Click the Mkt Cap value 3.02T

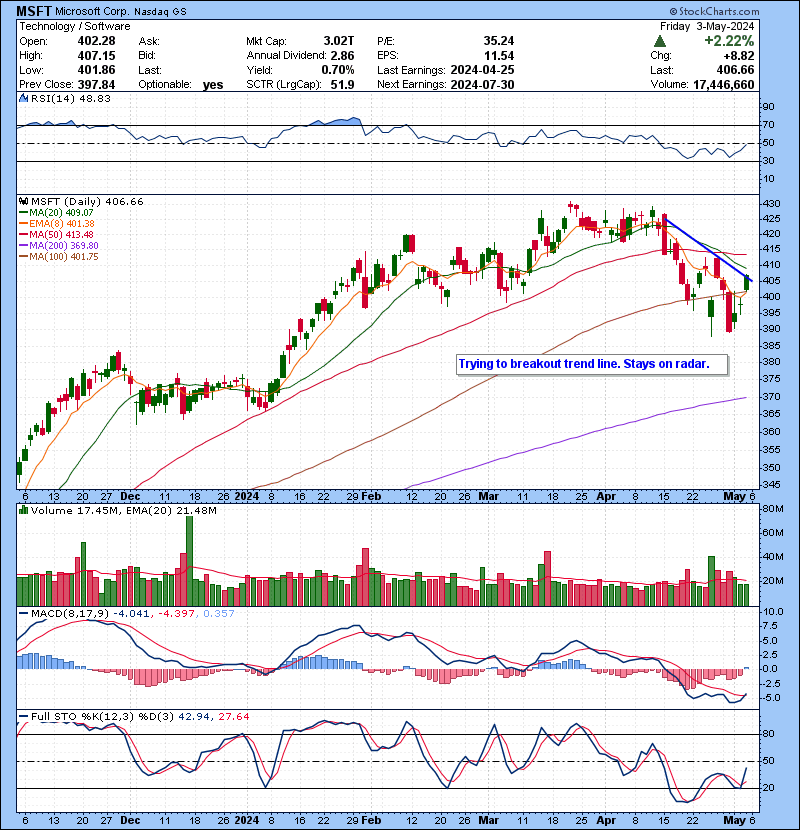point(339,41)
